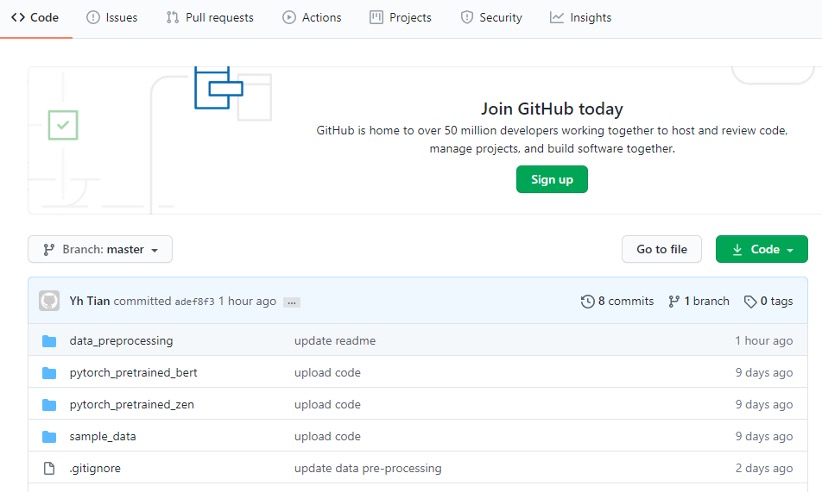Click the 1 hour ago timestamp for data_preprocessing

764,341
